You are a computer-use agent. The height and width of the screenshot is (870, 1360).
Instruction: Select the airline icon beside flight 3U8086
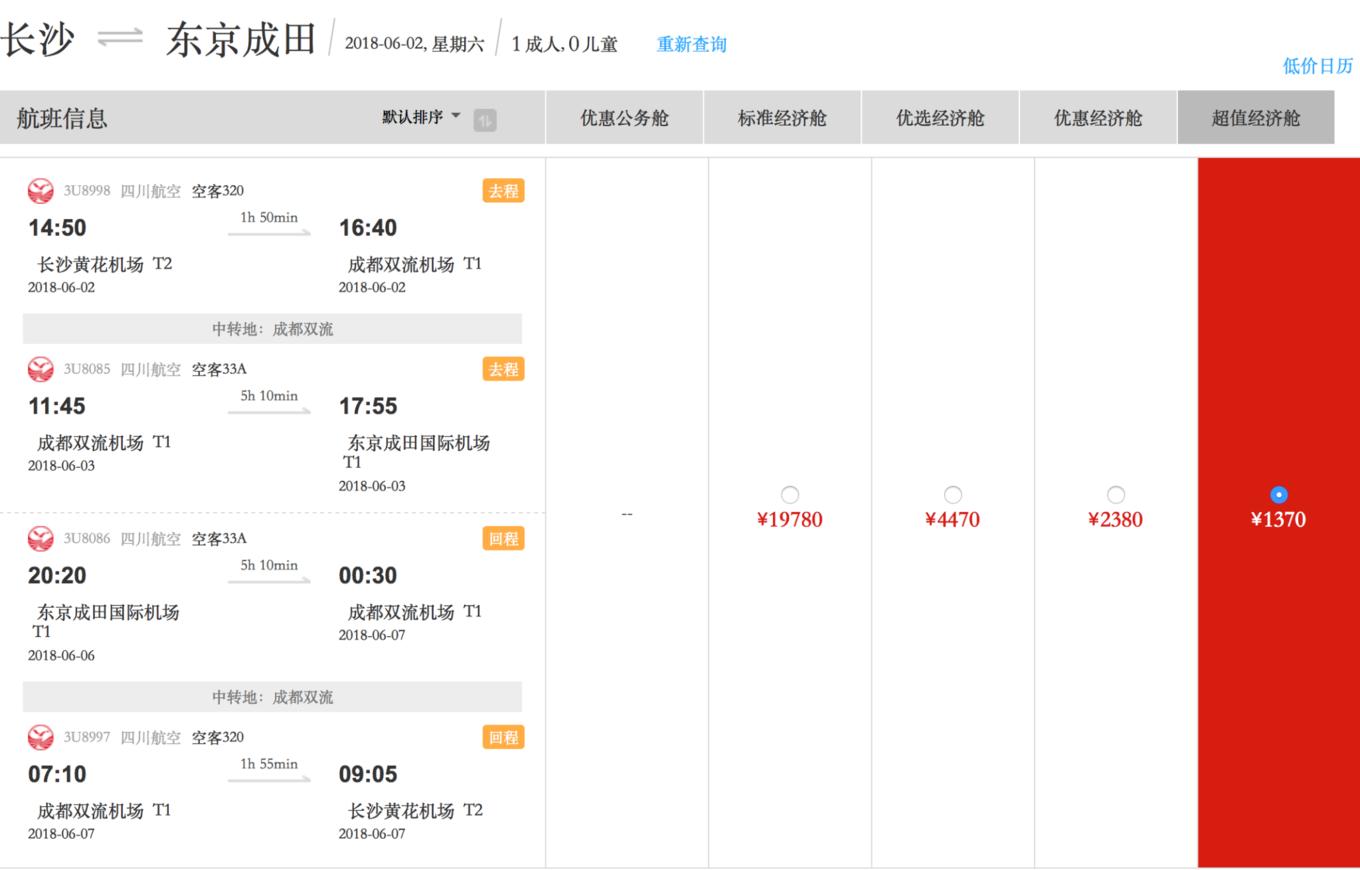pyautogui.click(x=40, y=538)
